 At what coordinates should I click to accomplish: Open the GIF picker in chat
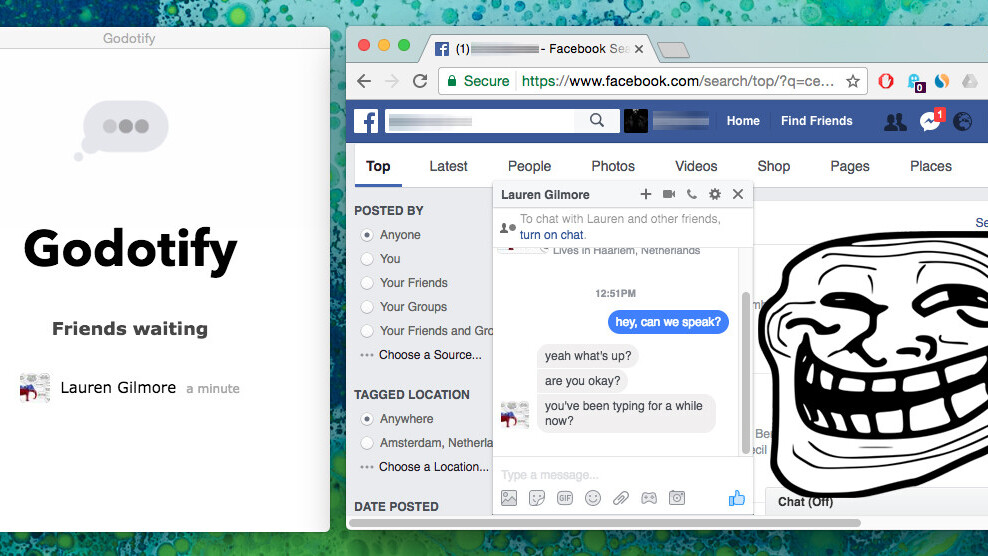coord(565,498)
